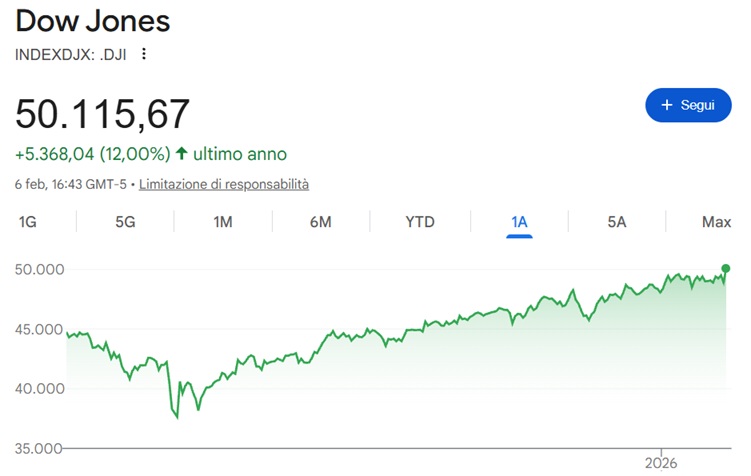This screenshot has height=476, width=751.
Task: Click the green up arrow next to ultimo anno
Action: 181,154
